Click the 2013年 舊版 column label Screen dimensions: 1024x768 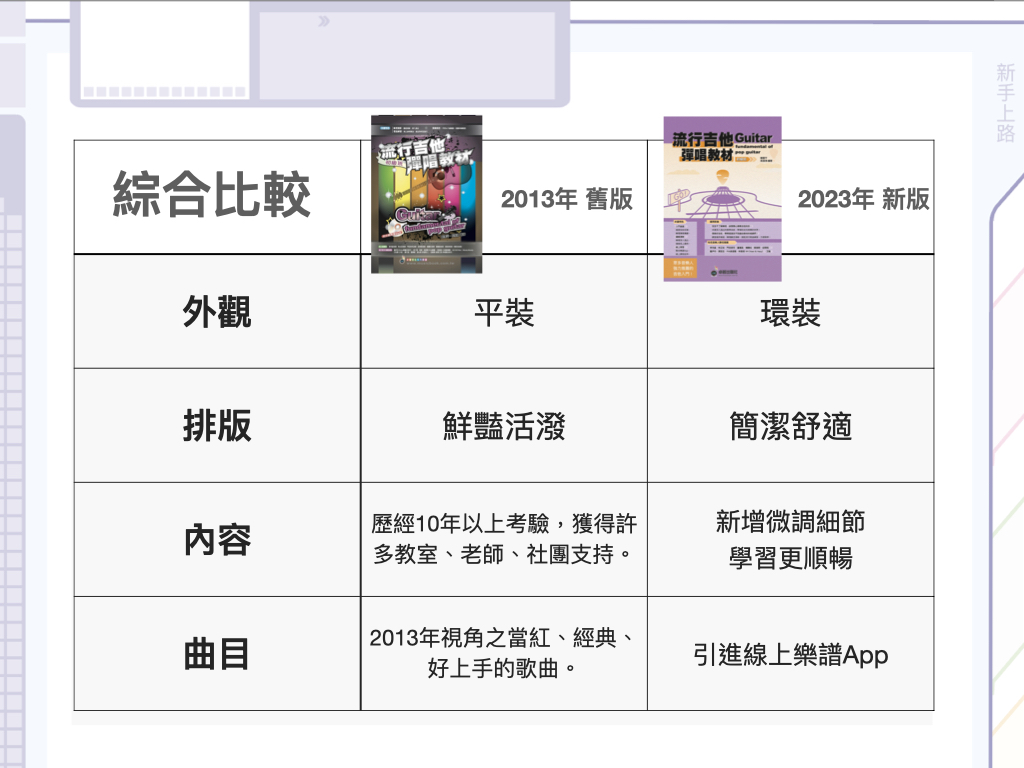coord(566,199)
